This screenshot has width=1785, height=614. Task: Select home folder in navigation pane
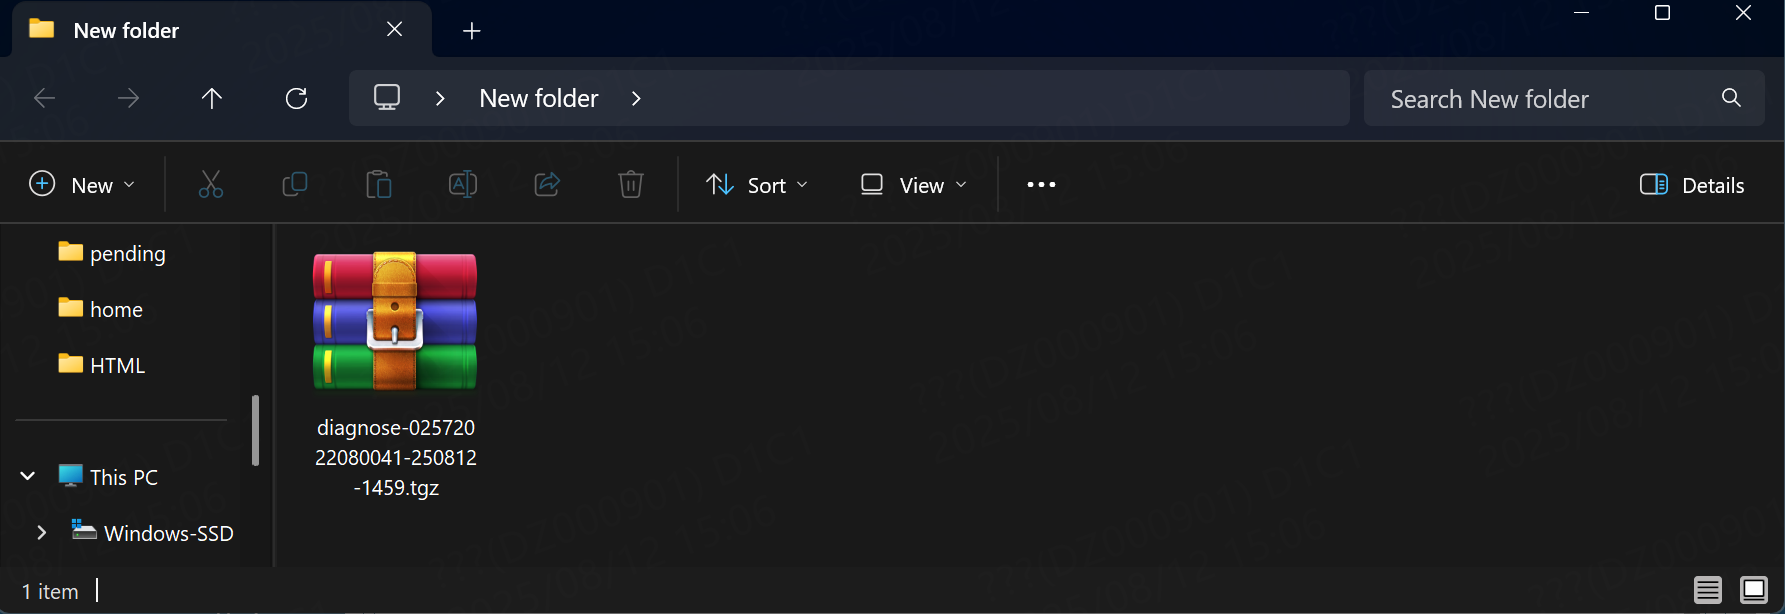click(x=116, y=310)
